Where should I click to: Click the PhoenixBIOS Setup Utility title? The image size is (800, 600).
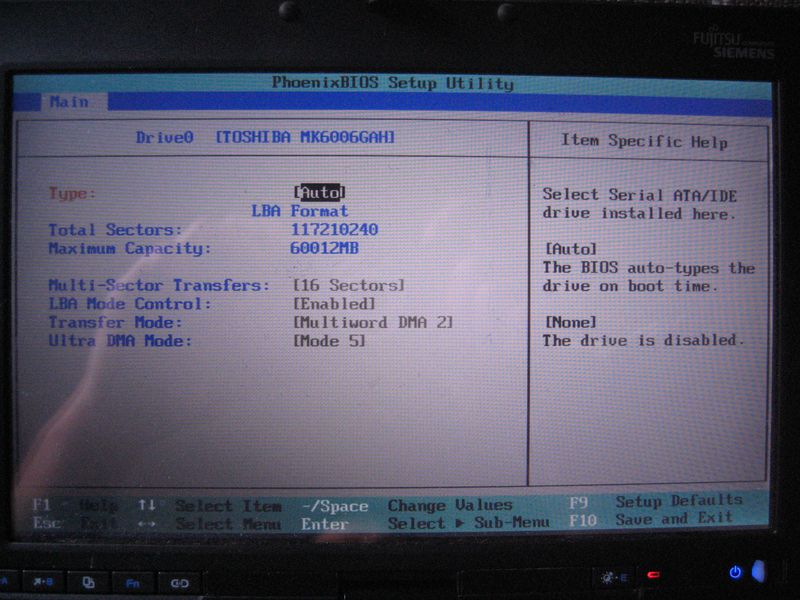392,83
